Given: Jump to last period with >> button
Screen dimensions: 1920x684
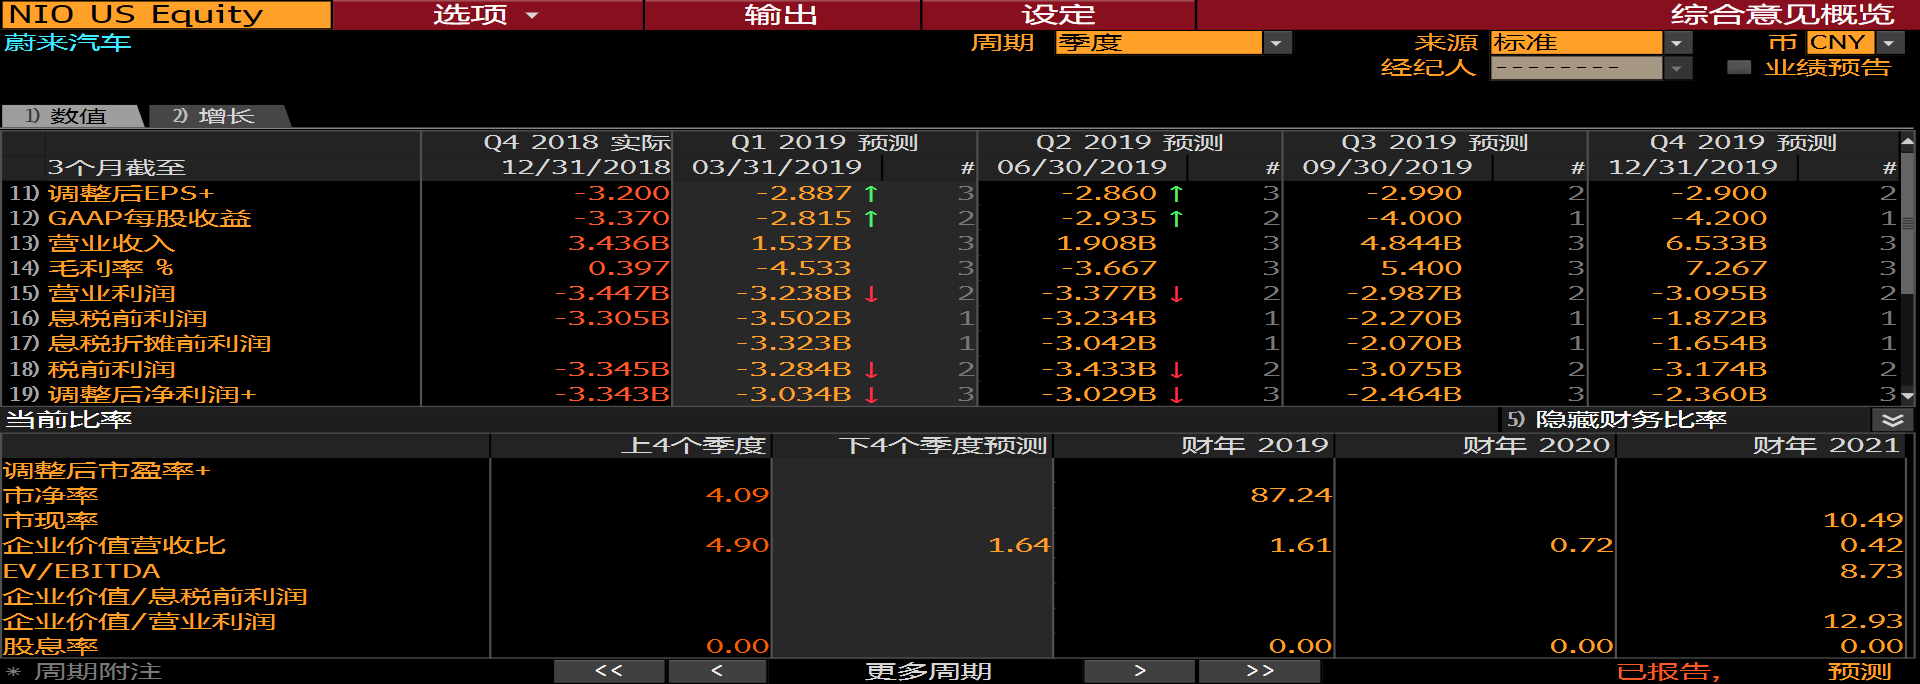Looking at the screenshot, I should [1260, 671].
